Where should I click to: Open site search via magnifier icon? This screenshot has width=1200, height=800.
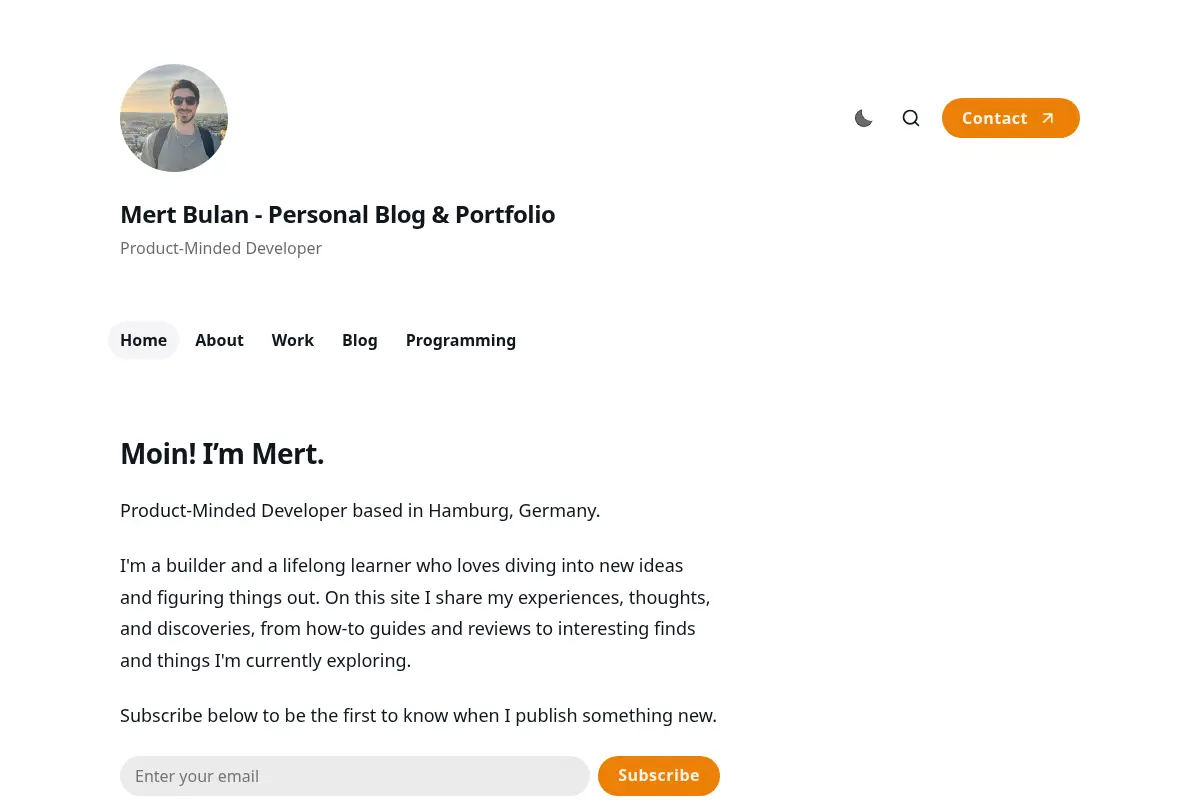click(x=911, y=118)
